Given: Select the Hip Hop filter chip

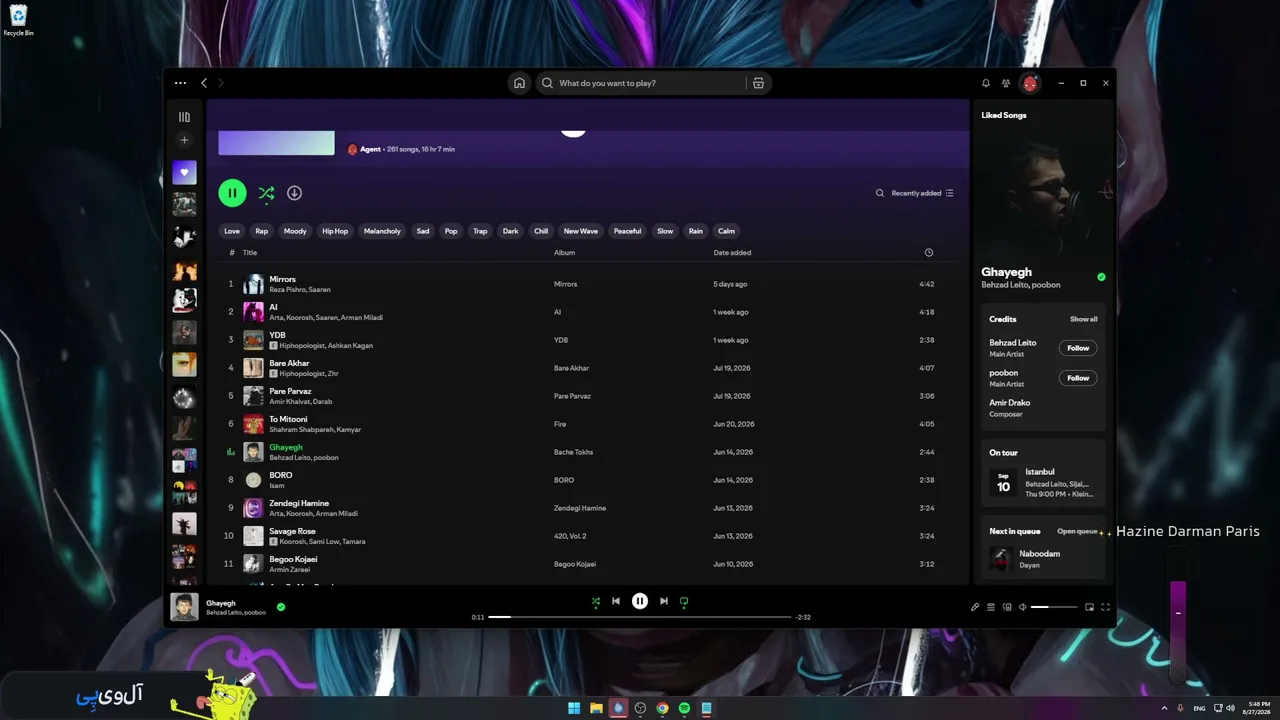Looking at the screenshot, I should point(335,231).
